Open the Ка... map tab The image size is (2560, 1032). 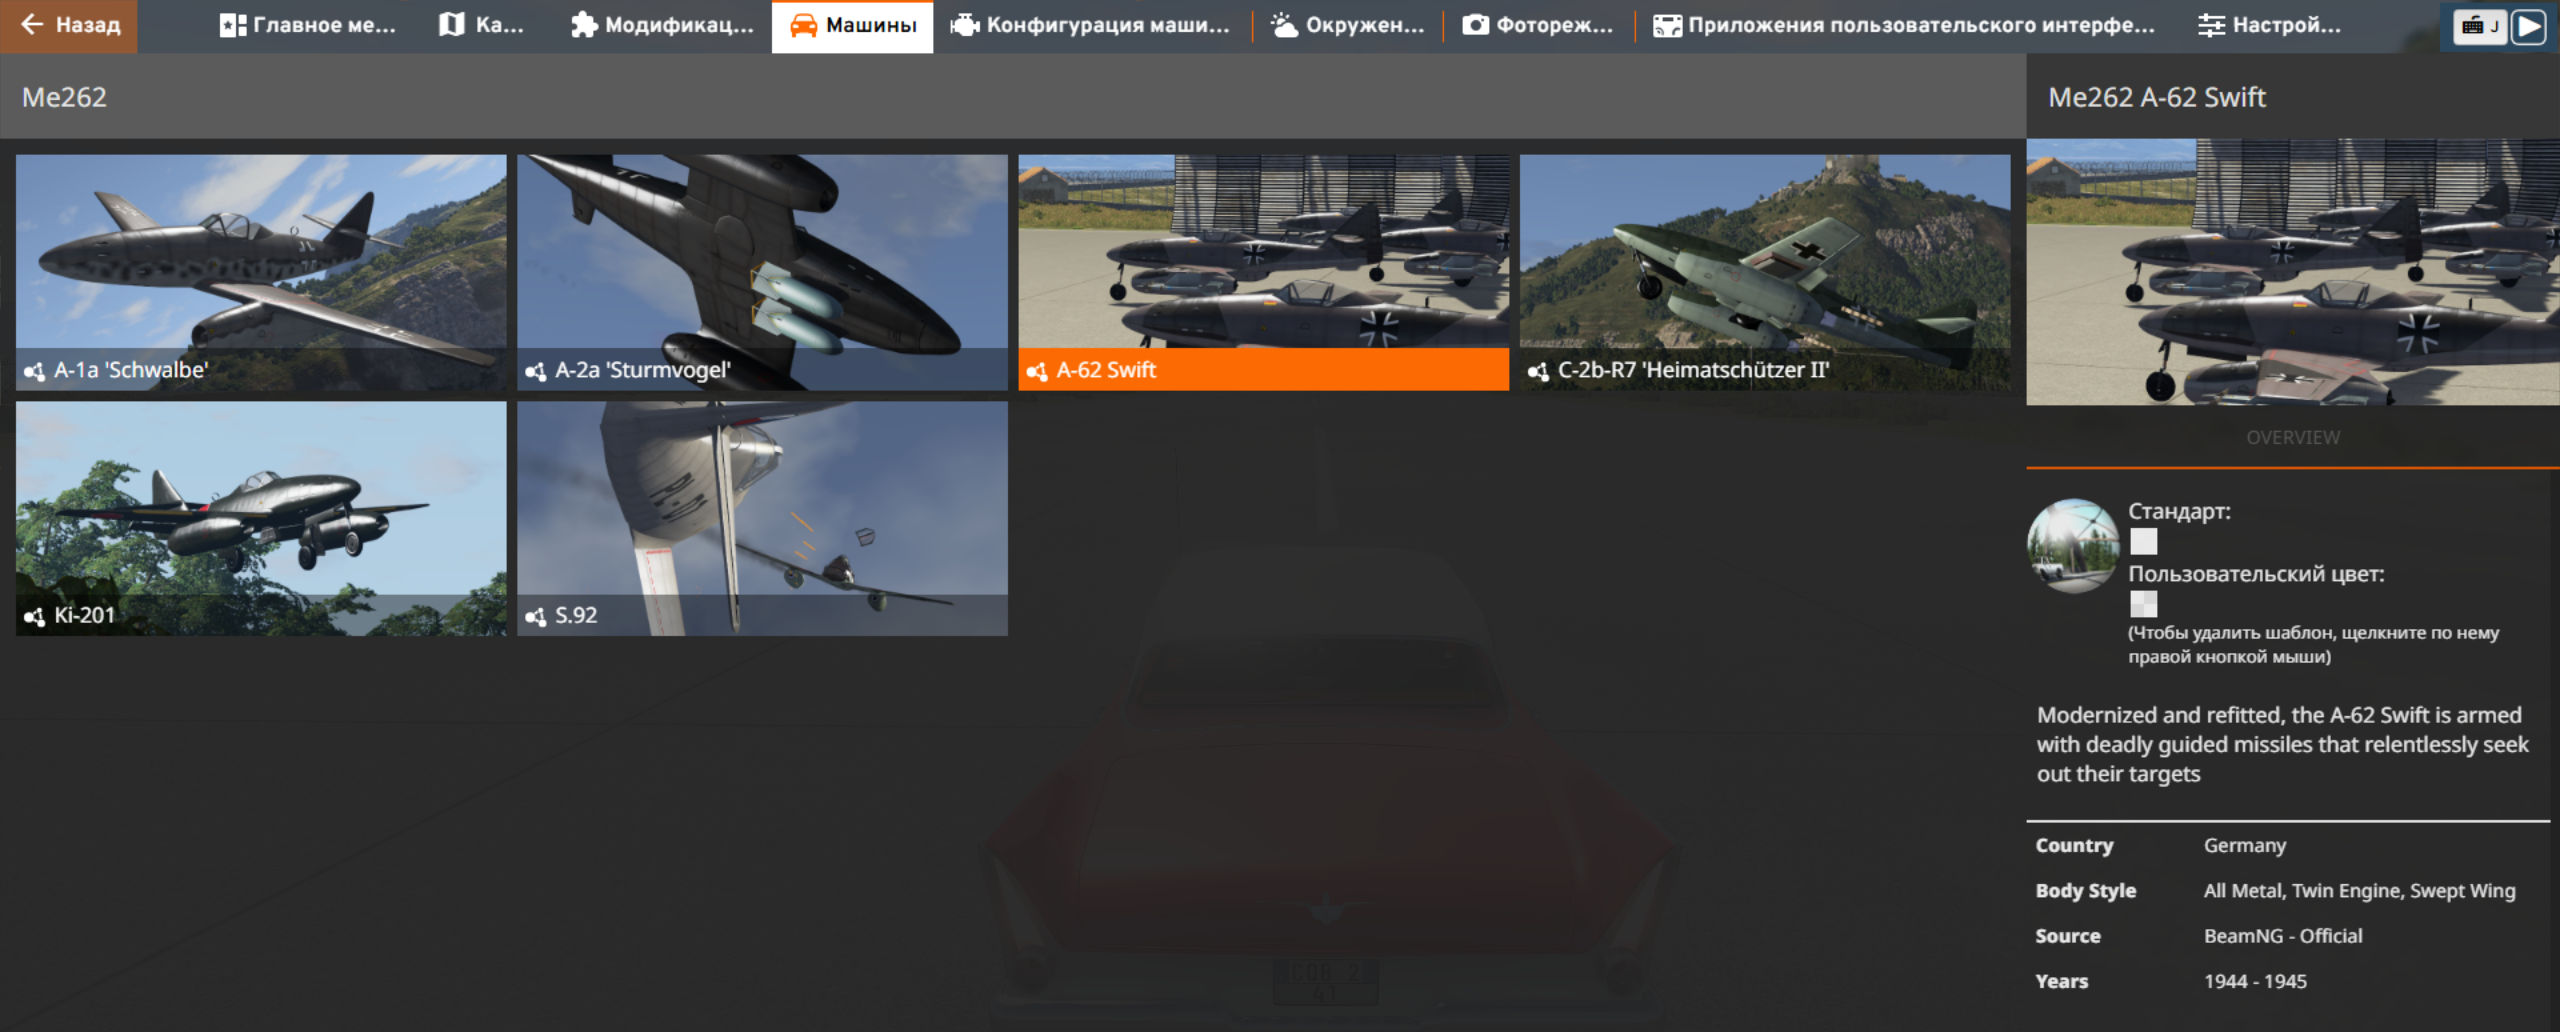[482, 25]
